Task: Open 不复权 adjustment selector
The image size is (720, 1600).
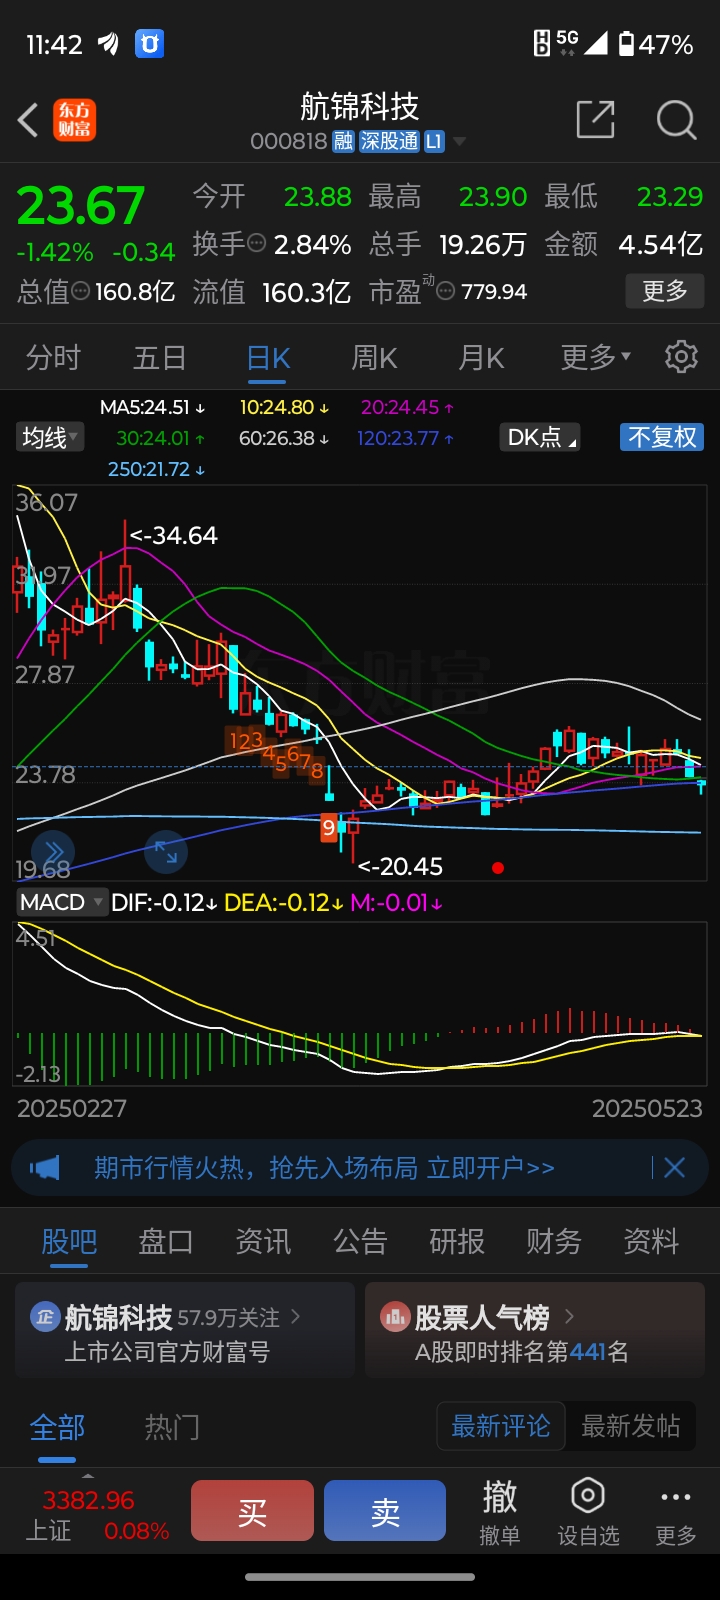Action: point(662,438)
